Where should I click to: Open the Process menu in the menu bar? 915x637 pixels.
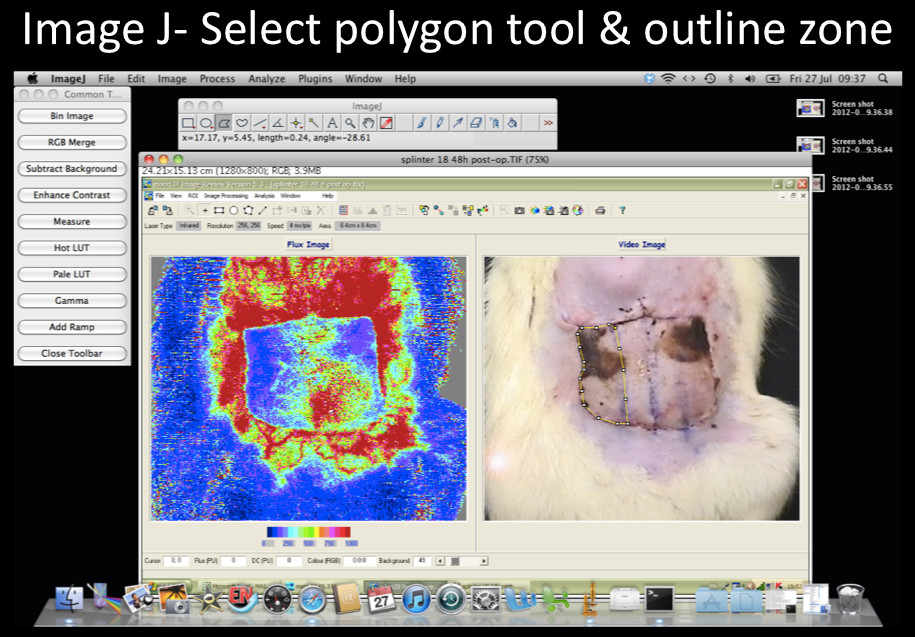point(217,79)
